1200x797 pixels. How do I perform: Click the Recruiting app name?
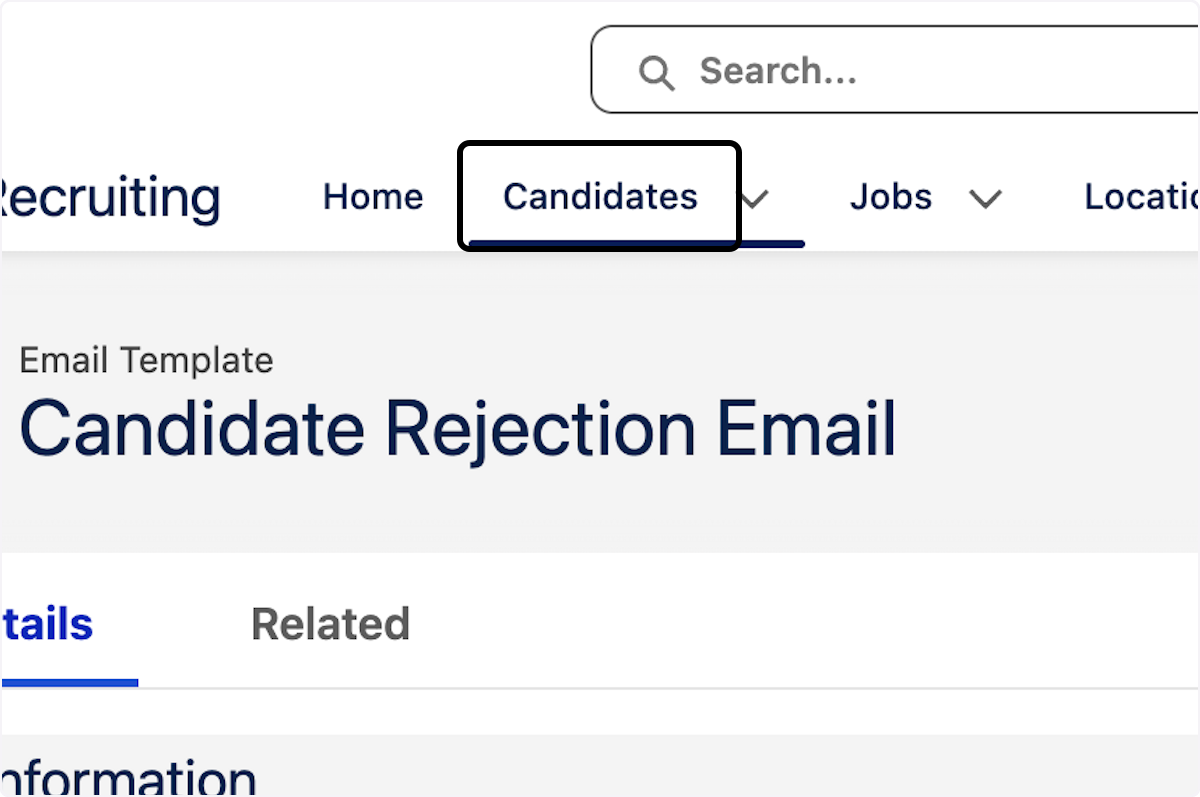point(110,196)
